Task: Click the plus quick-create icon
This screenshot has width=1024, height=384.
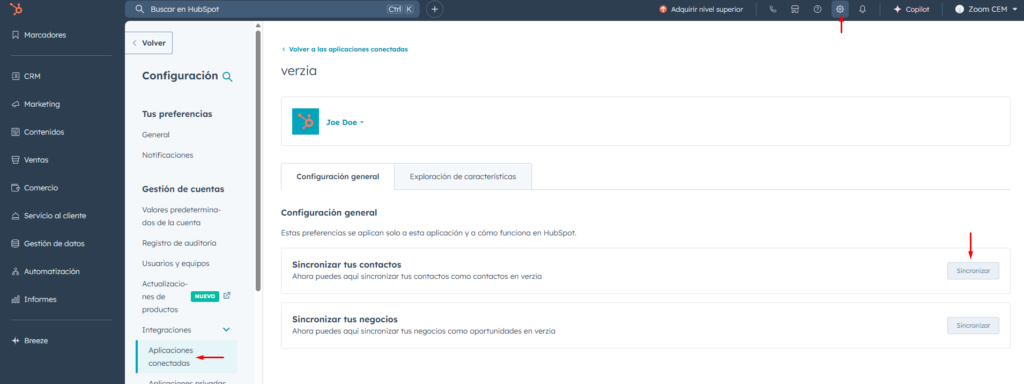Action: [x=435, y=9]
